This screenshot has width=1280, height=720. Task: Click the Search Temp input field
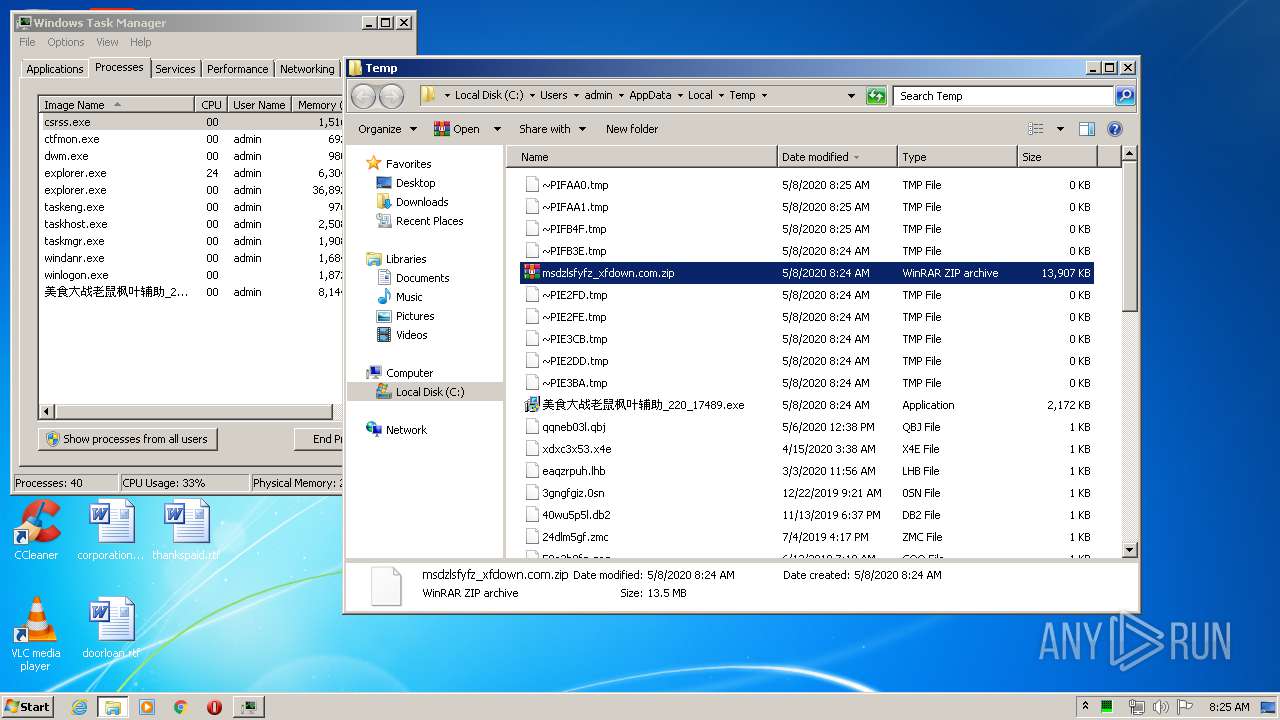tap(1003, 96)
